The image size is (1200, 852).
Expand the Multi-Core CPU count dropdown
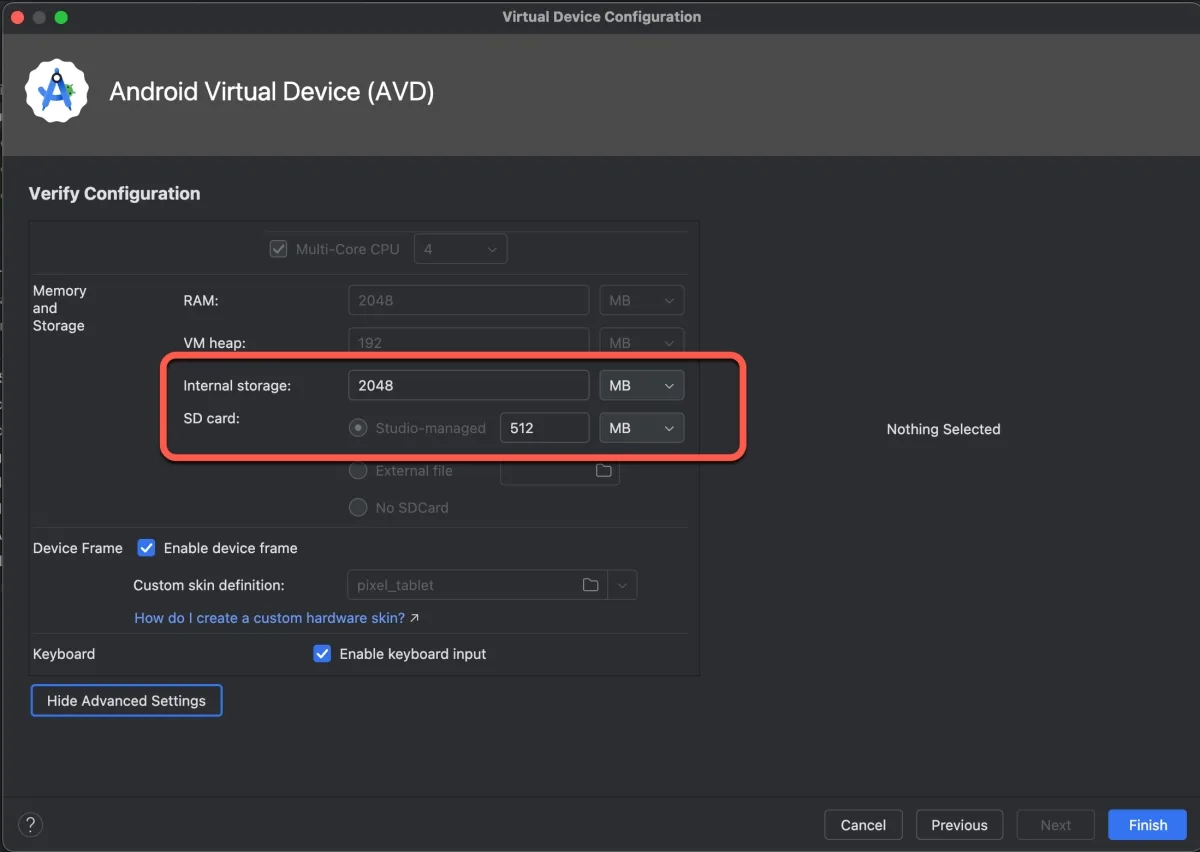tap(460, 249)
